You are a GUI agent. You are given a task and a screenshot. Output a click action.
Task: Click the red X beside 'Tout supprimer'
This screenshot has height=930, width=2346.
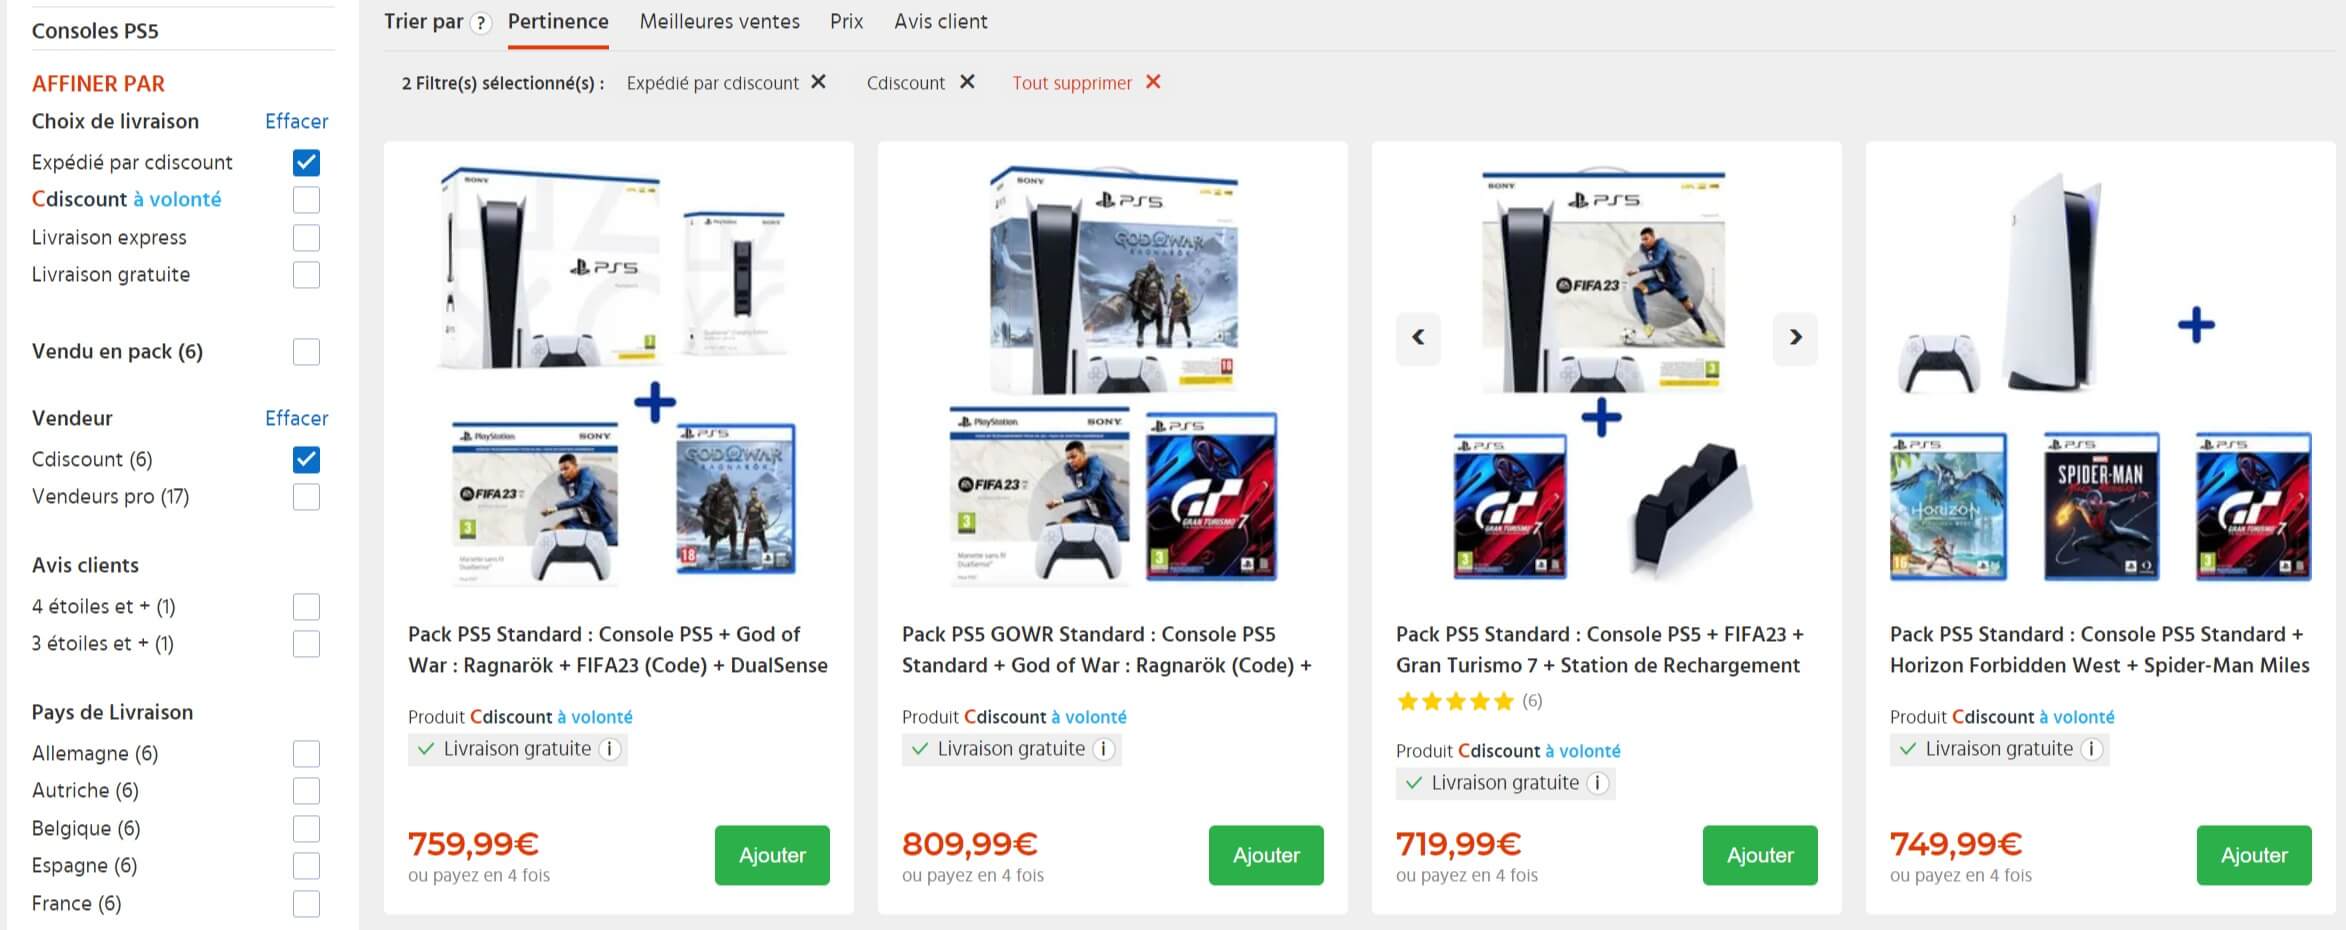(1153, 82)
